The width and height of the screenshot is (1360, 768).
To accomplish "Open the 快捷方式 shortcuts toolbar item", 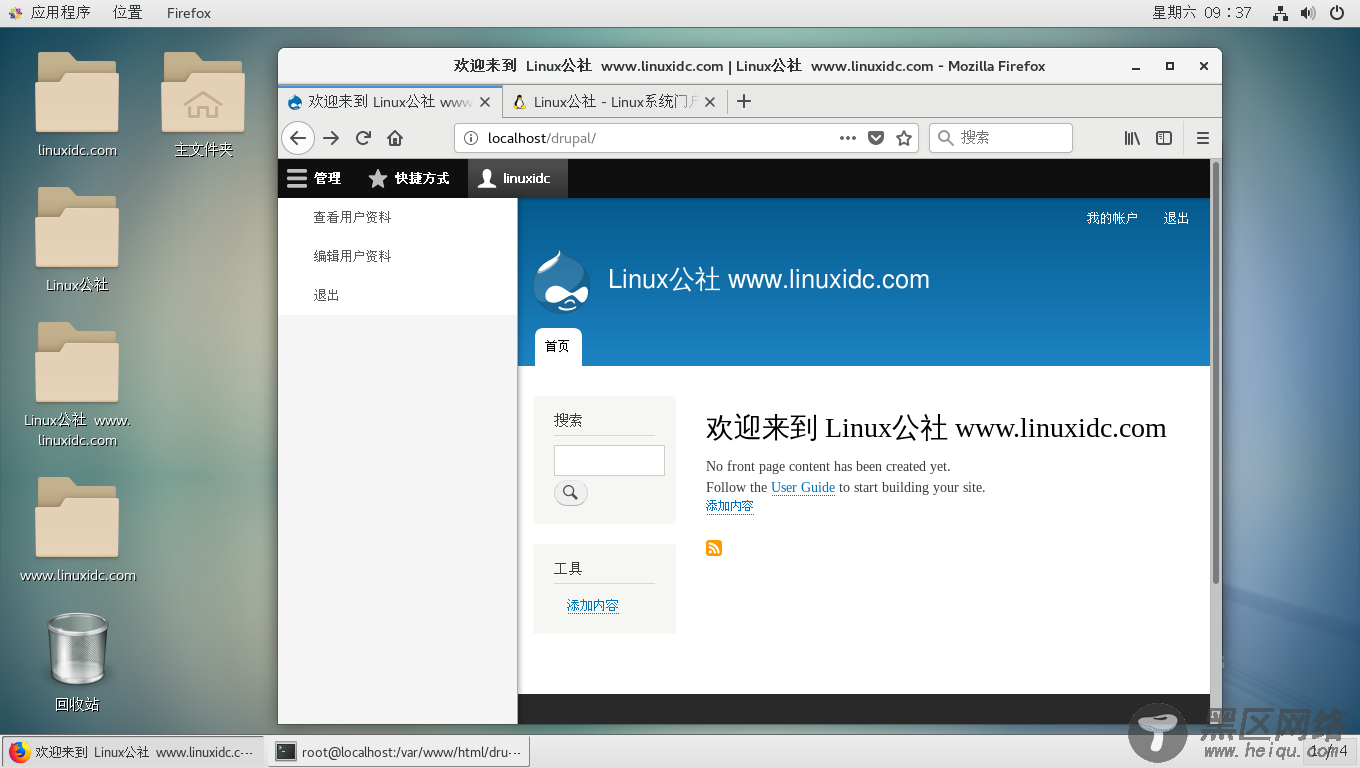I will (x=409, y=178).
